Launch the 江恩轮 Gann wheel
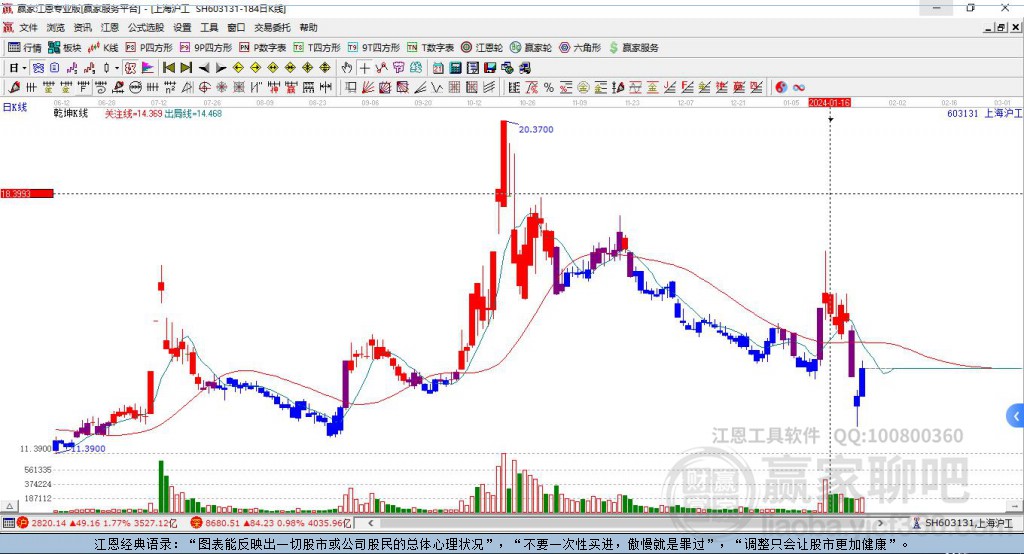This screenshot has width=1024, height=554. (x=482, y=48)
